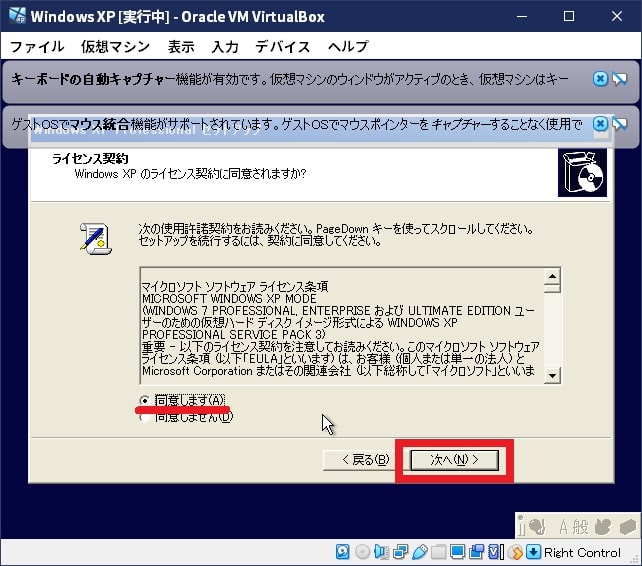Click the license text scrollbar track
The image size is (642, 566).
[552, 330]
